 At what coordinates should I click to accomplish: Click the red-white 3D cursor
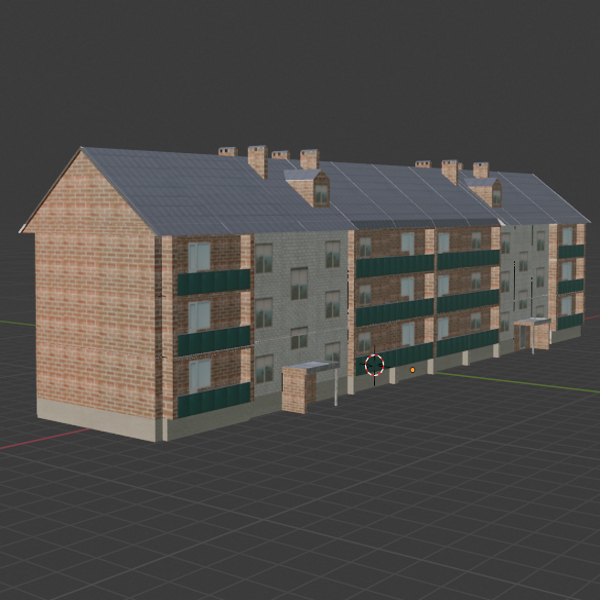click(374, 365)
